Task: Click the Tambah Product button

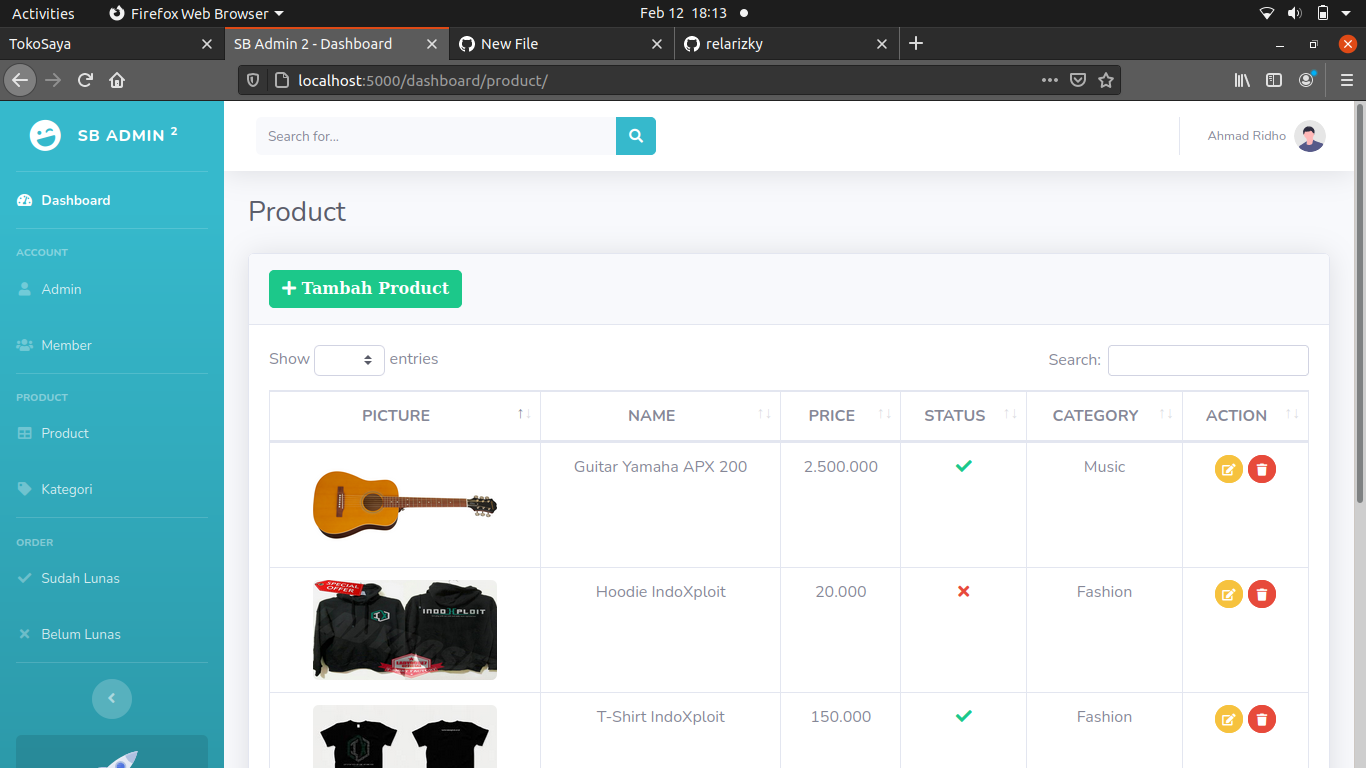Action: 365,289
